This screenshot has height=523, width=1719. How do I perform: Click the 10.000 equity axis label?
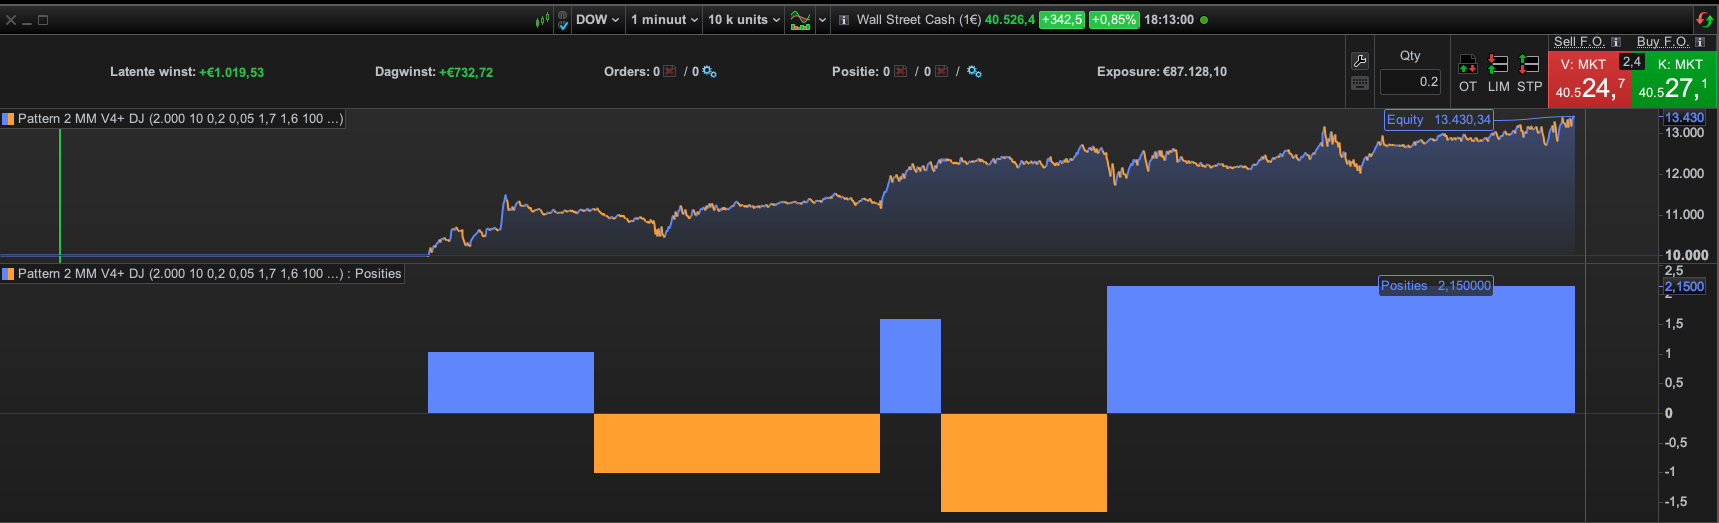pos(1686,255)
